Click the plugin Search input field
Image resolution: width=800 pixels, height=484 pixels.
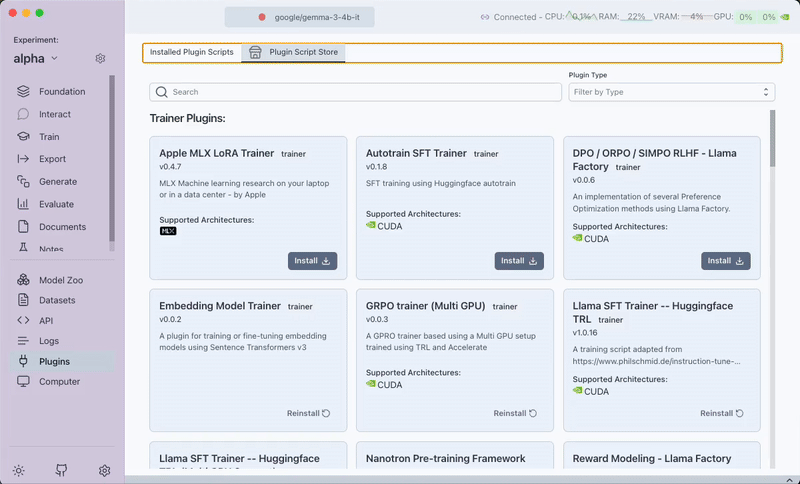coord(355,92)
